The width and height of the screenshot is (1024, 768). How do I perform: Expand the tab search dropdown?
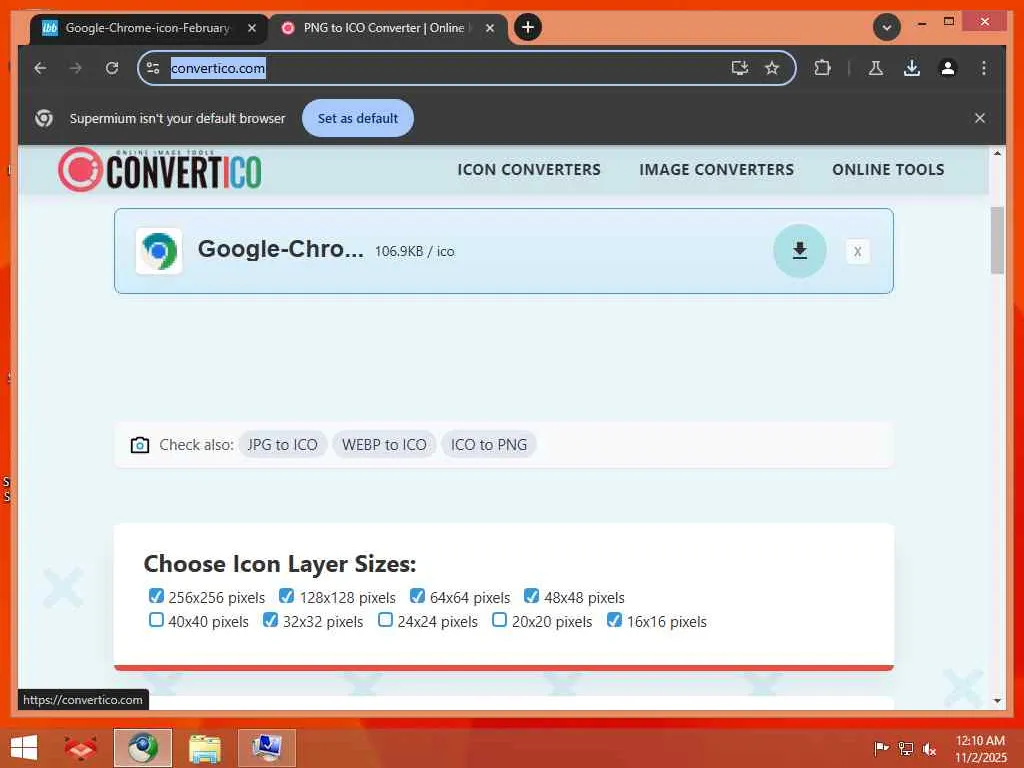[887, 27]
